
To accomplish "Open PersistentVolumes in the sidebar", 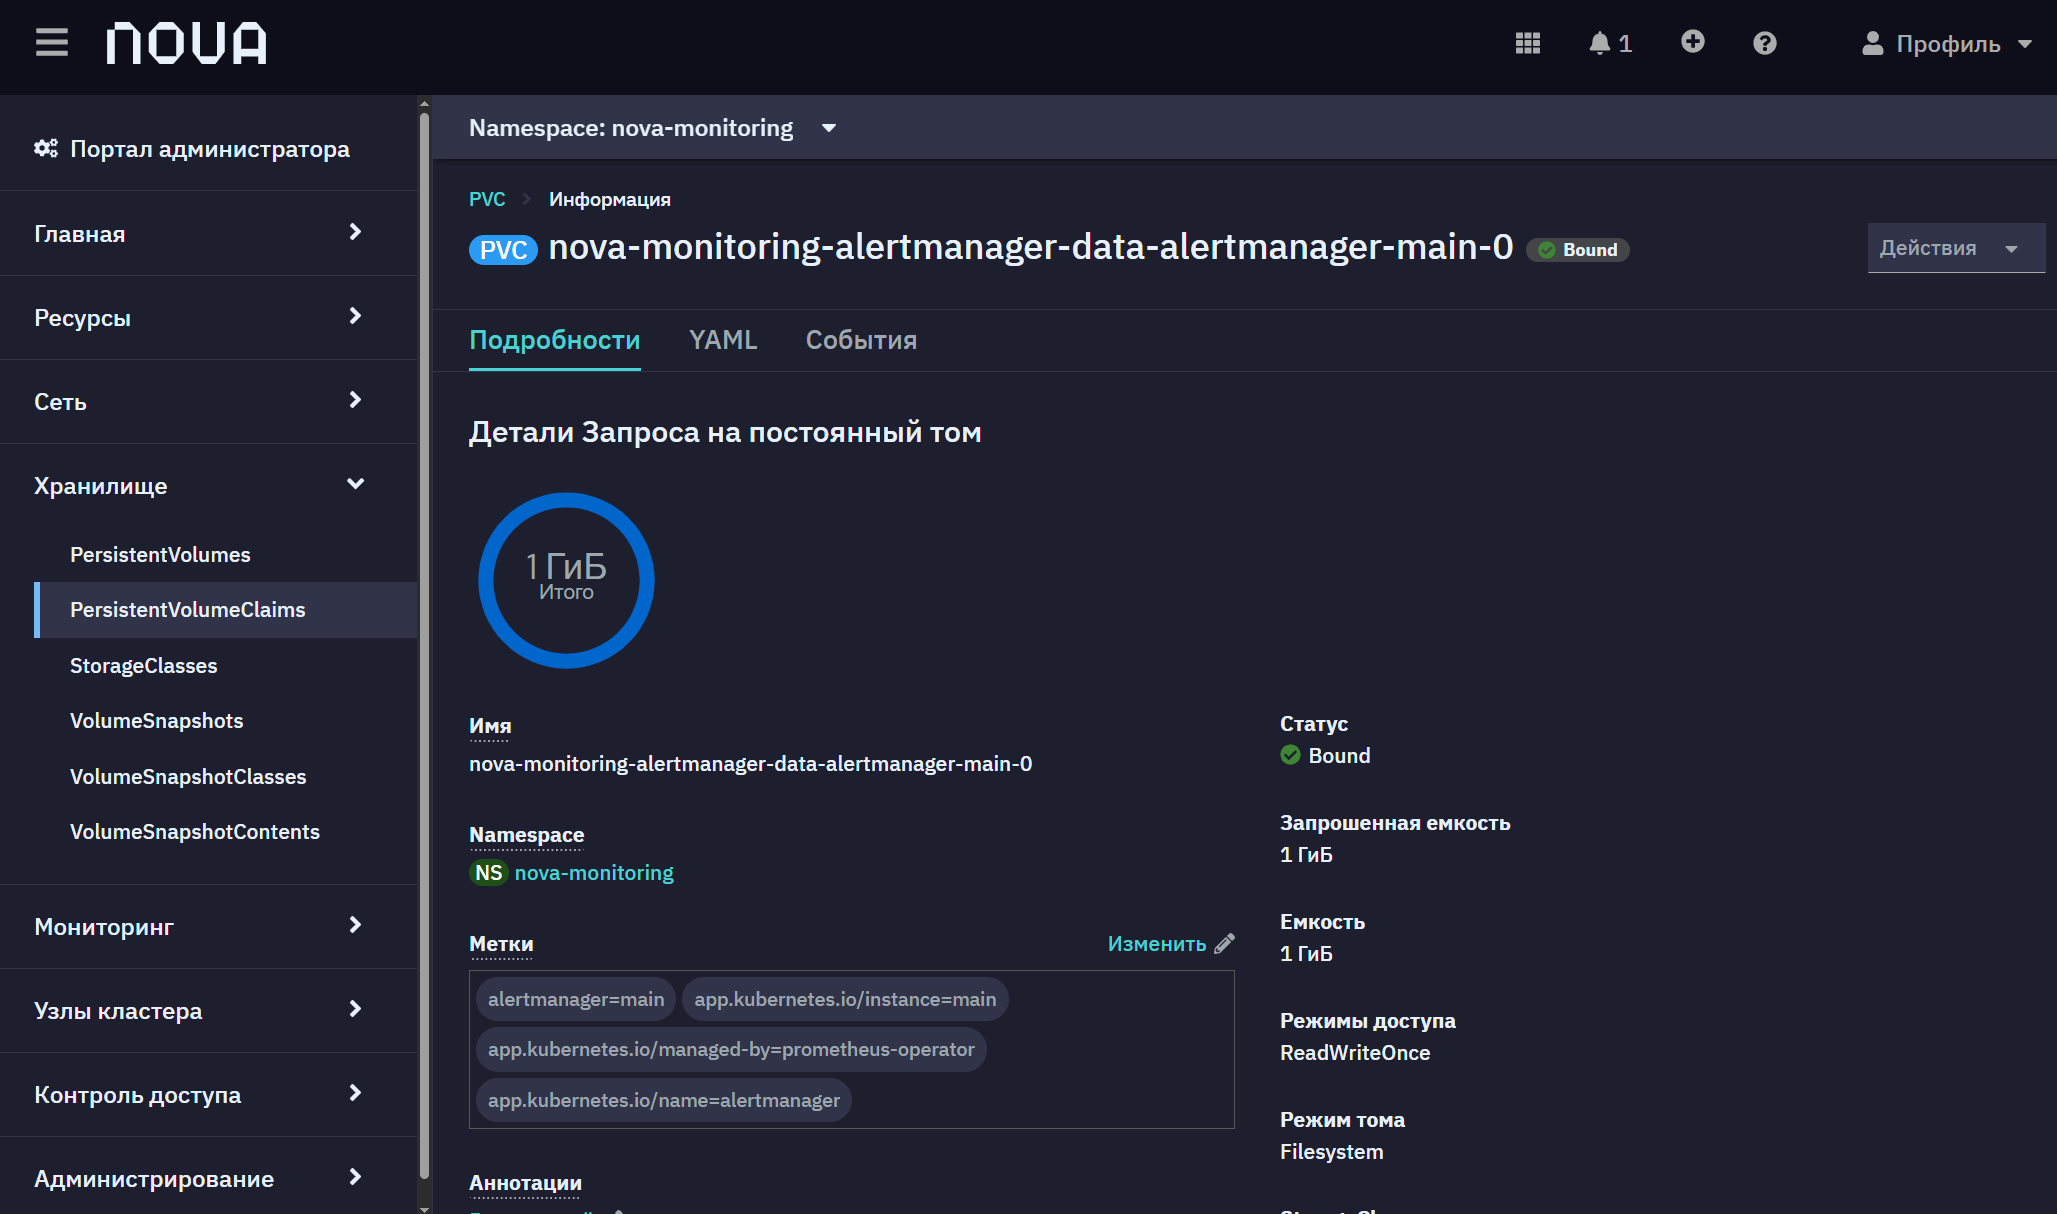I will pyautogui.click(x=160, y=554).
